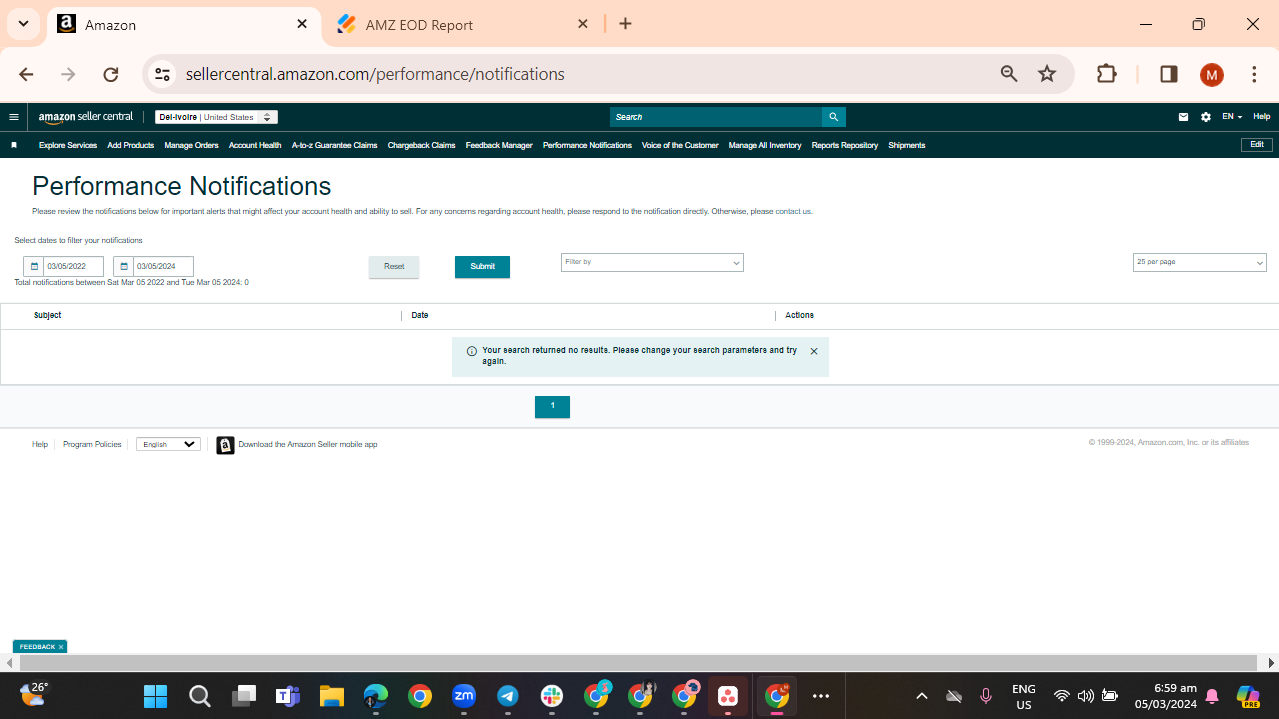Open the messages envelope icon

(1184, 117)
